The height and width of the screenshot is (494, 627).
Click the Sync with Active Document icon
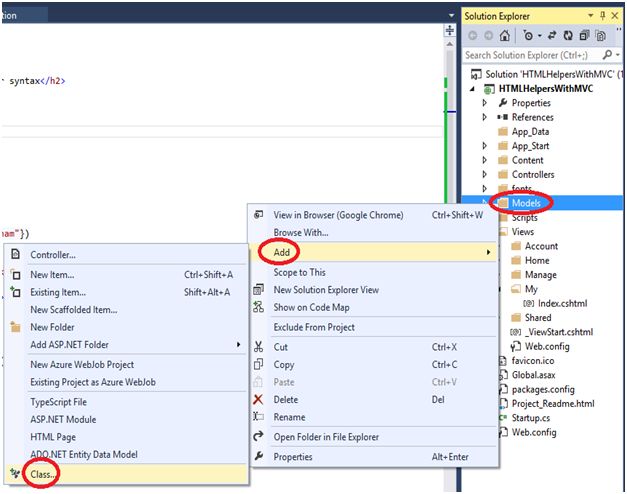click(x=552, y=36)
